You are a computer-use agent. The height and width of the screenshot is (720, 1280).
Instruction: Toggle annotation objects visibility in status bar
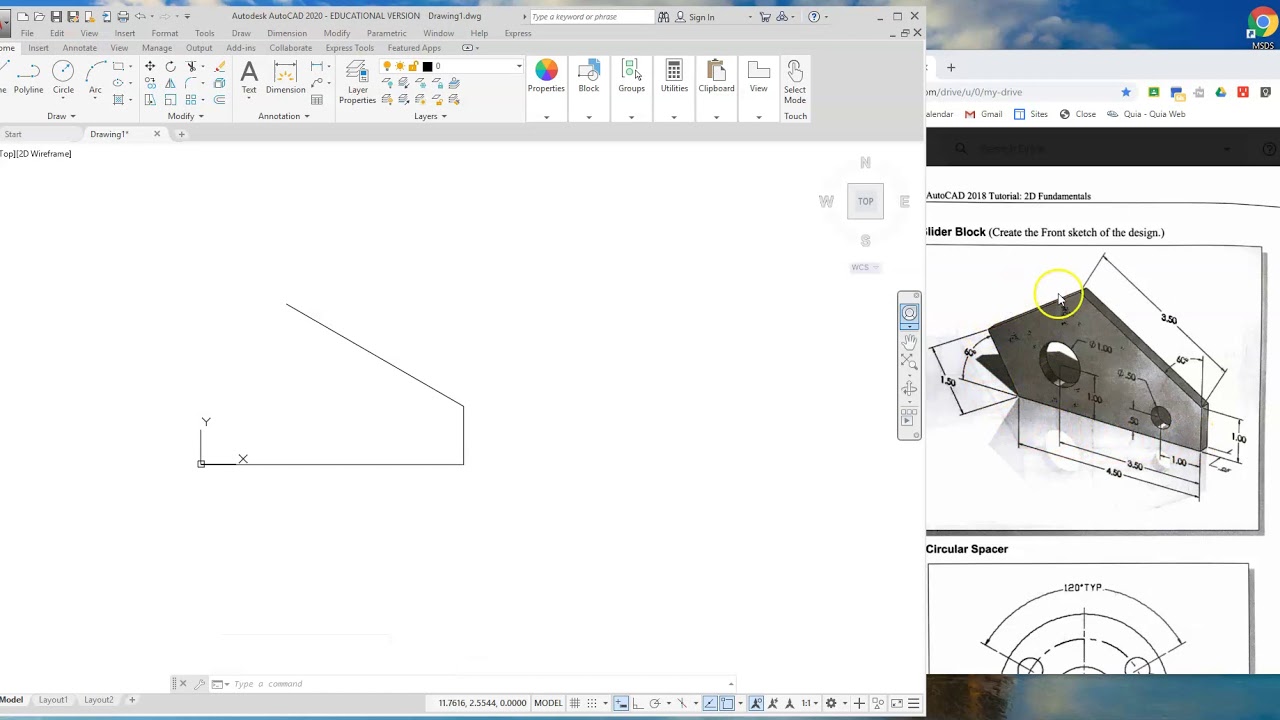click(756, 703)
